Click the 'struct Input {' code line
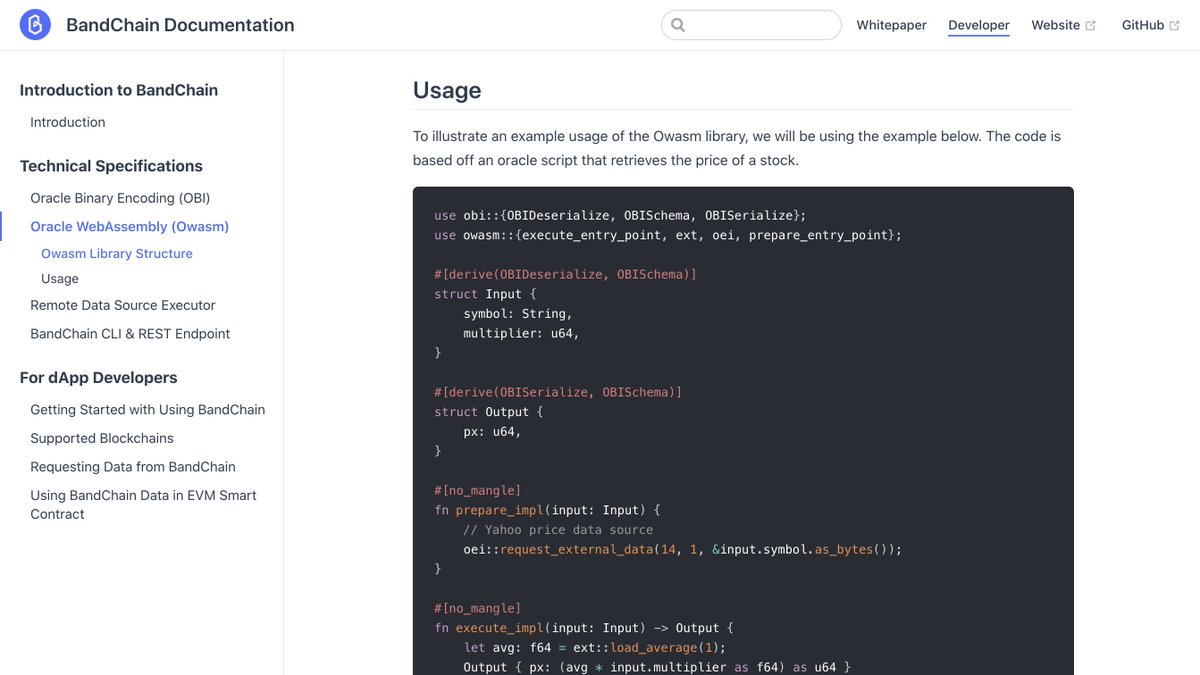Image resolution: width=1200 pixels, height=675 pixels. (485, 294)
